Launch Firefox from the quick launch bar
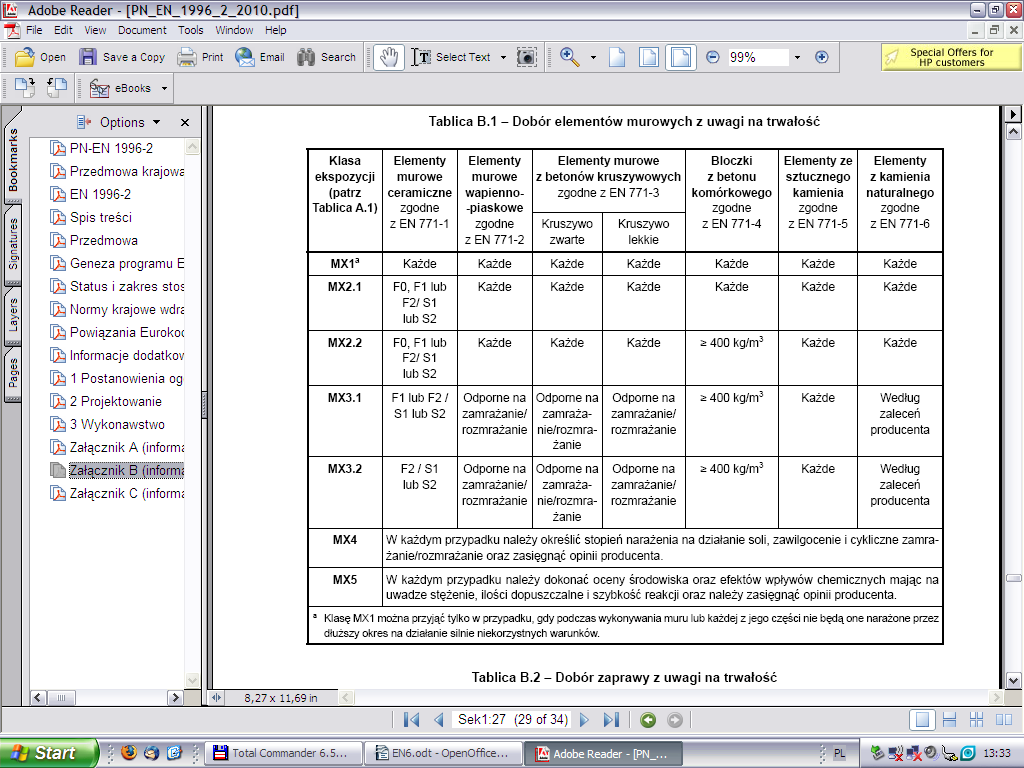The width and height of the screenshot is (1024, 768). pyautogui.click(x=129, y=753)
